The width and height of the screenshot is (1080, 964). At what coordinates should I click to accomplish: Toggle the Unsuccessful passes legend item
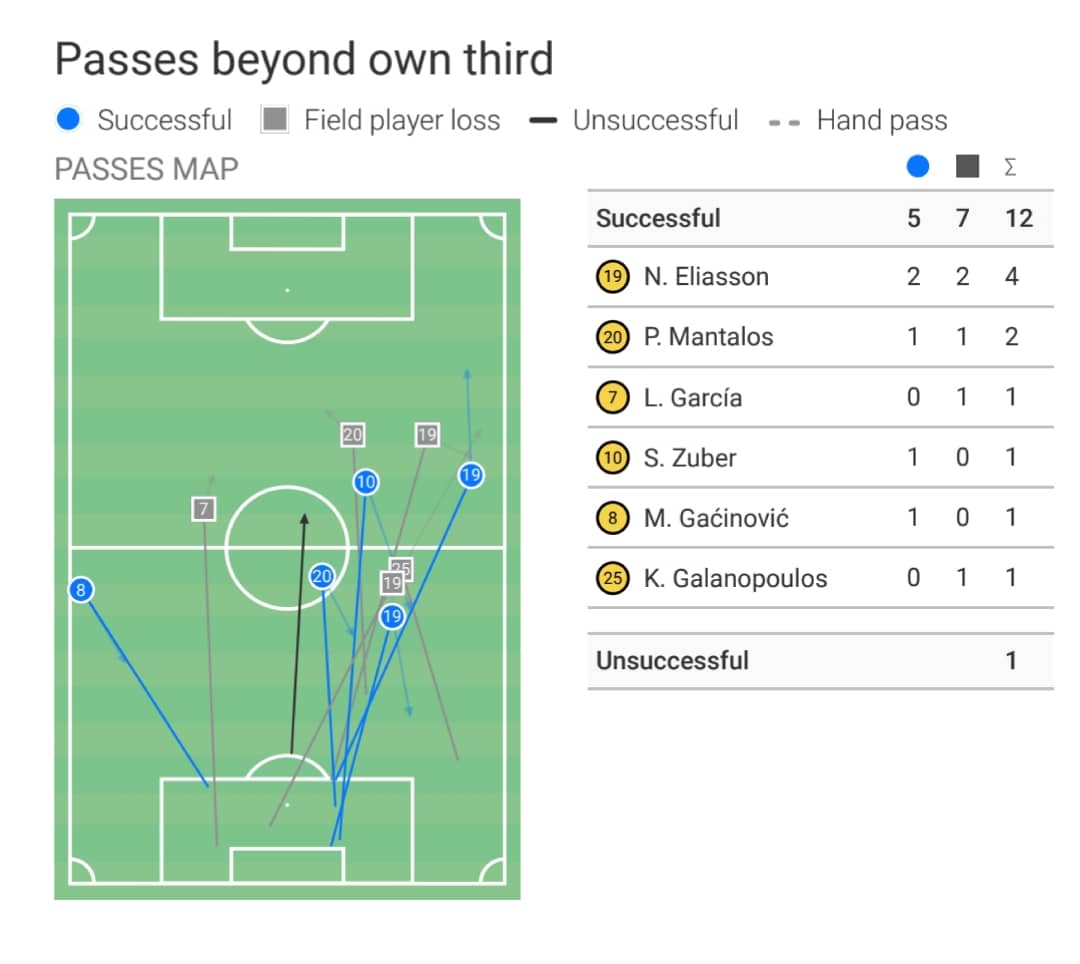click(634, 121)
